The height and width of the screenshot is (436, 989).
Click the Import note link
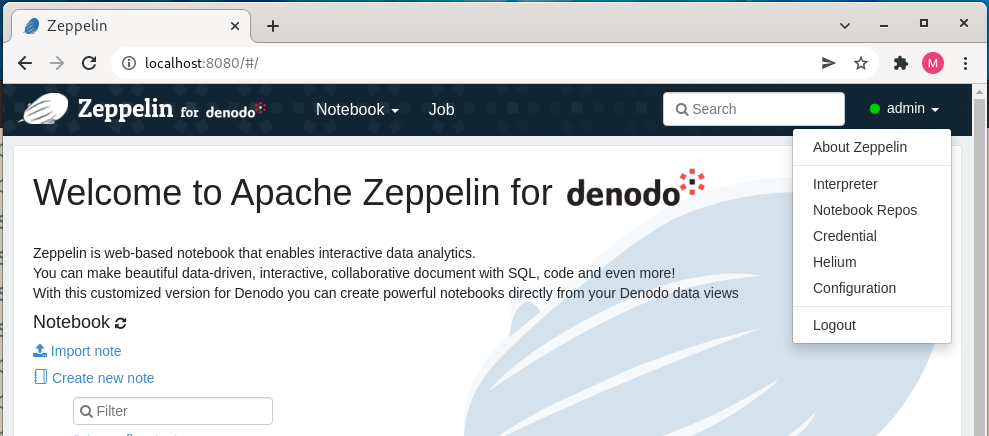click(x=77, y=351)
